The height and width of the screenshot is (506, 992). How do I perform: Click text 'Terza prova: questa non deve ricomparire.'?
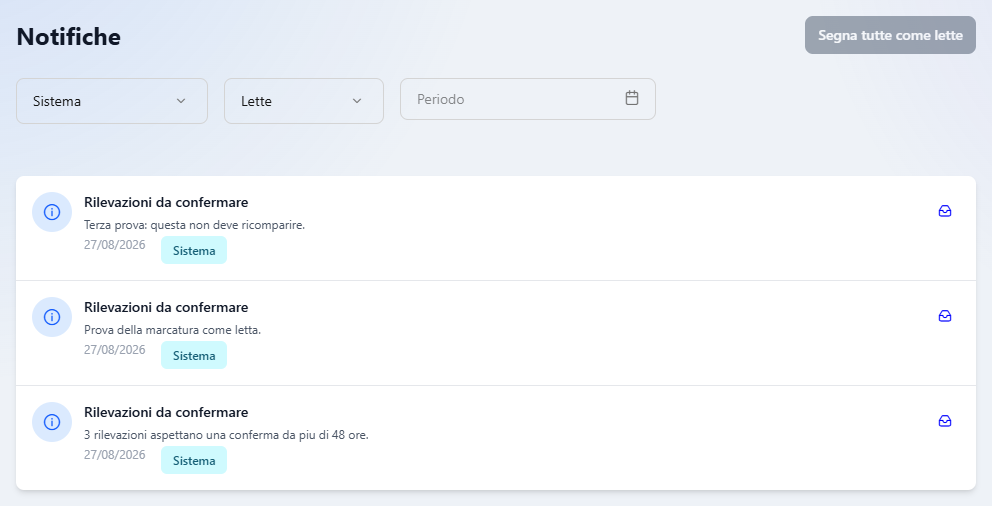pyautogui.click(x=194, y=225)
